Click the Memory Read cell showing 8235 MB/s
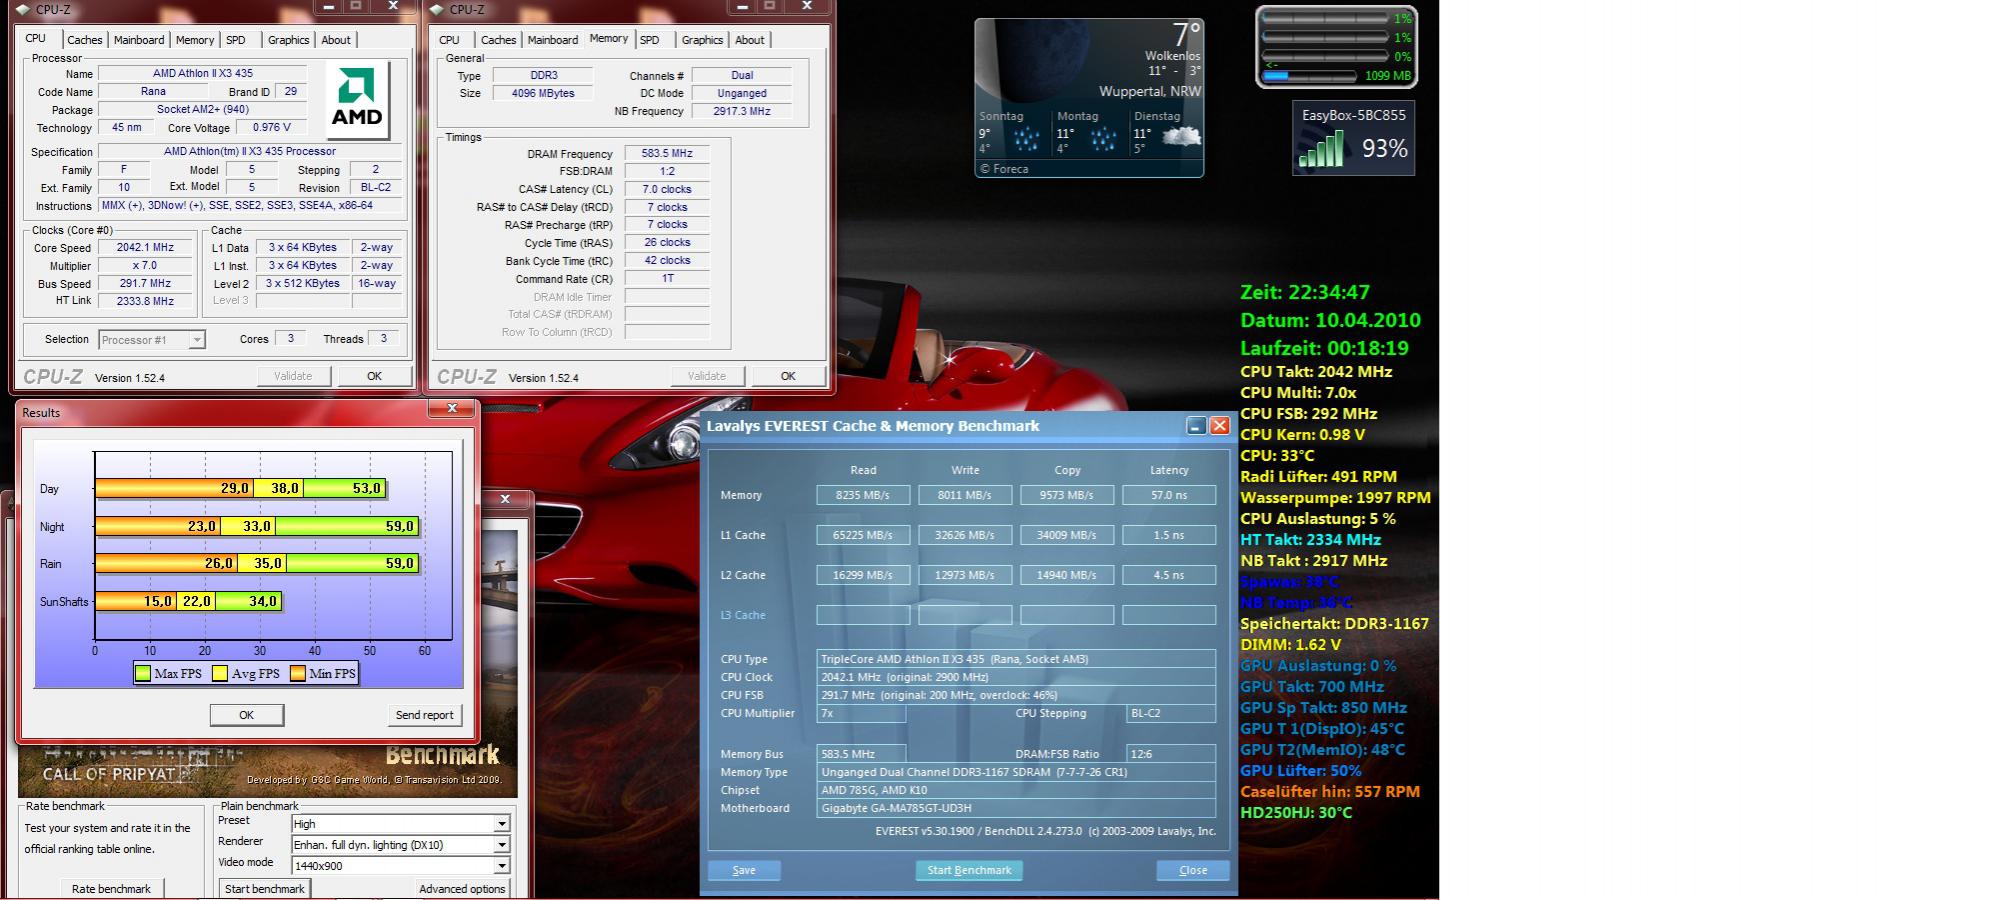Viewport: 2007px width, 900px height. tap(863, 495)
